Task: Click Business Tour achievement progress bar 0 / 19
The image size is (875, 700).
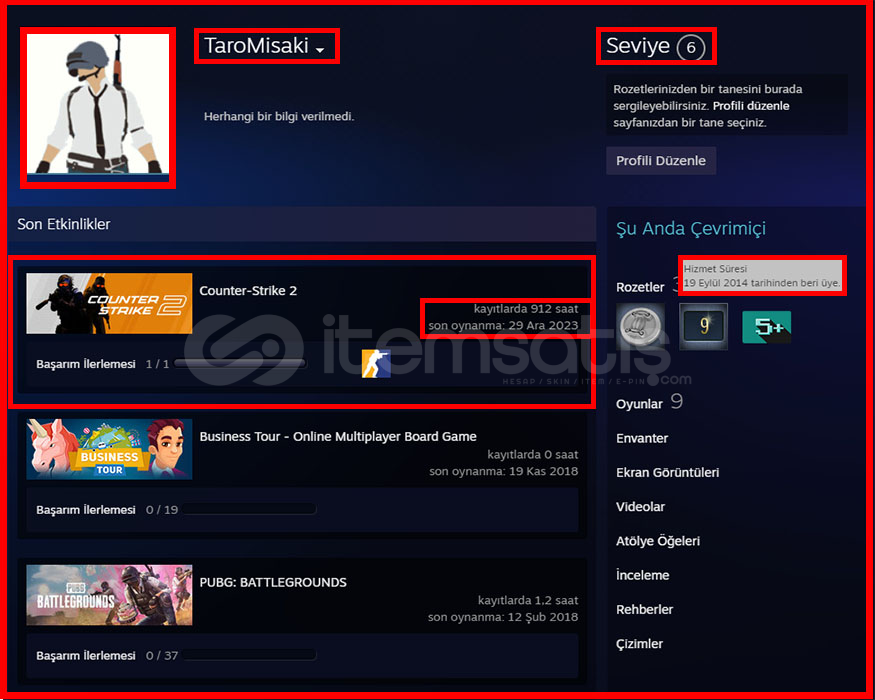Action: coord(249,510)
